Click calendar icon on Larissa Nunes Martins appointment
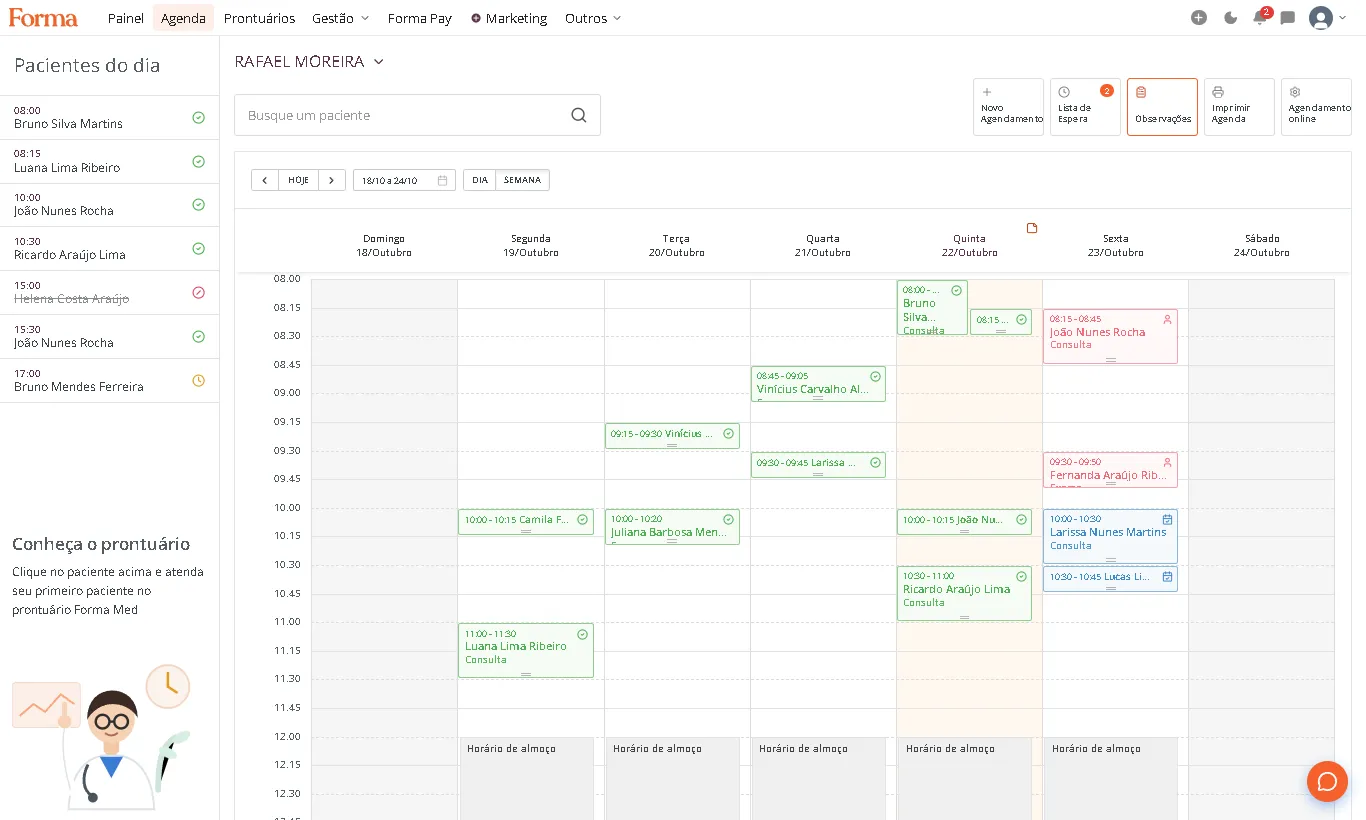 coord(1167,520)
